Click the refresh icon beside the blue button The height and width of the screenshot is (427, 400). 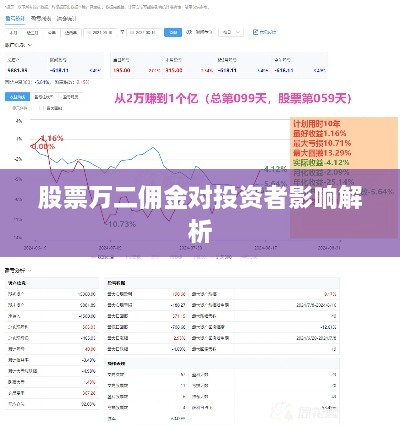[x=189, y=32]
